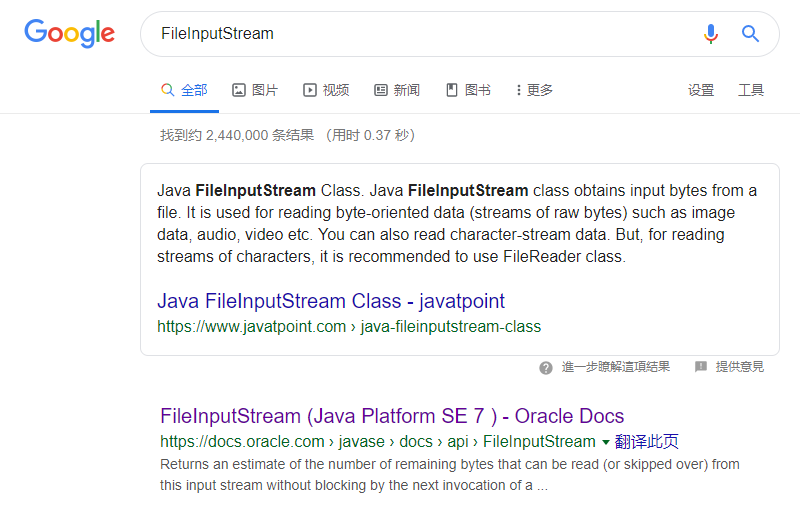Click the docs.oracle.com green URL

[x=378, y=442]
